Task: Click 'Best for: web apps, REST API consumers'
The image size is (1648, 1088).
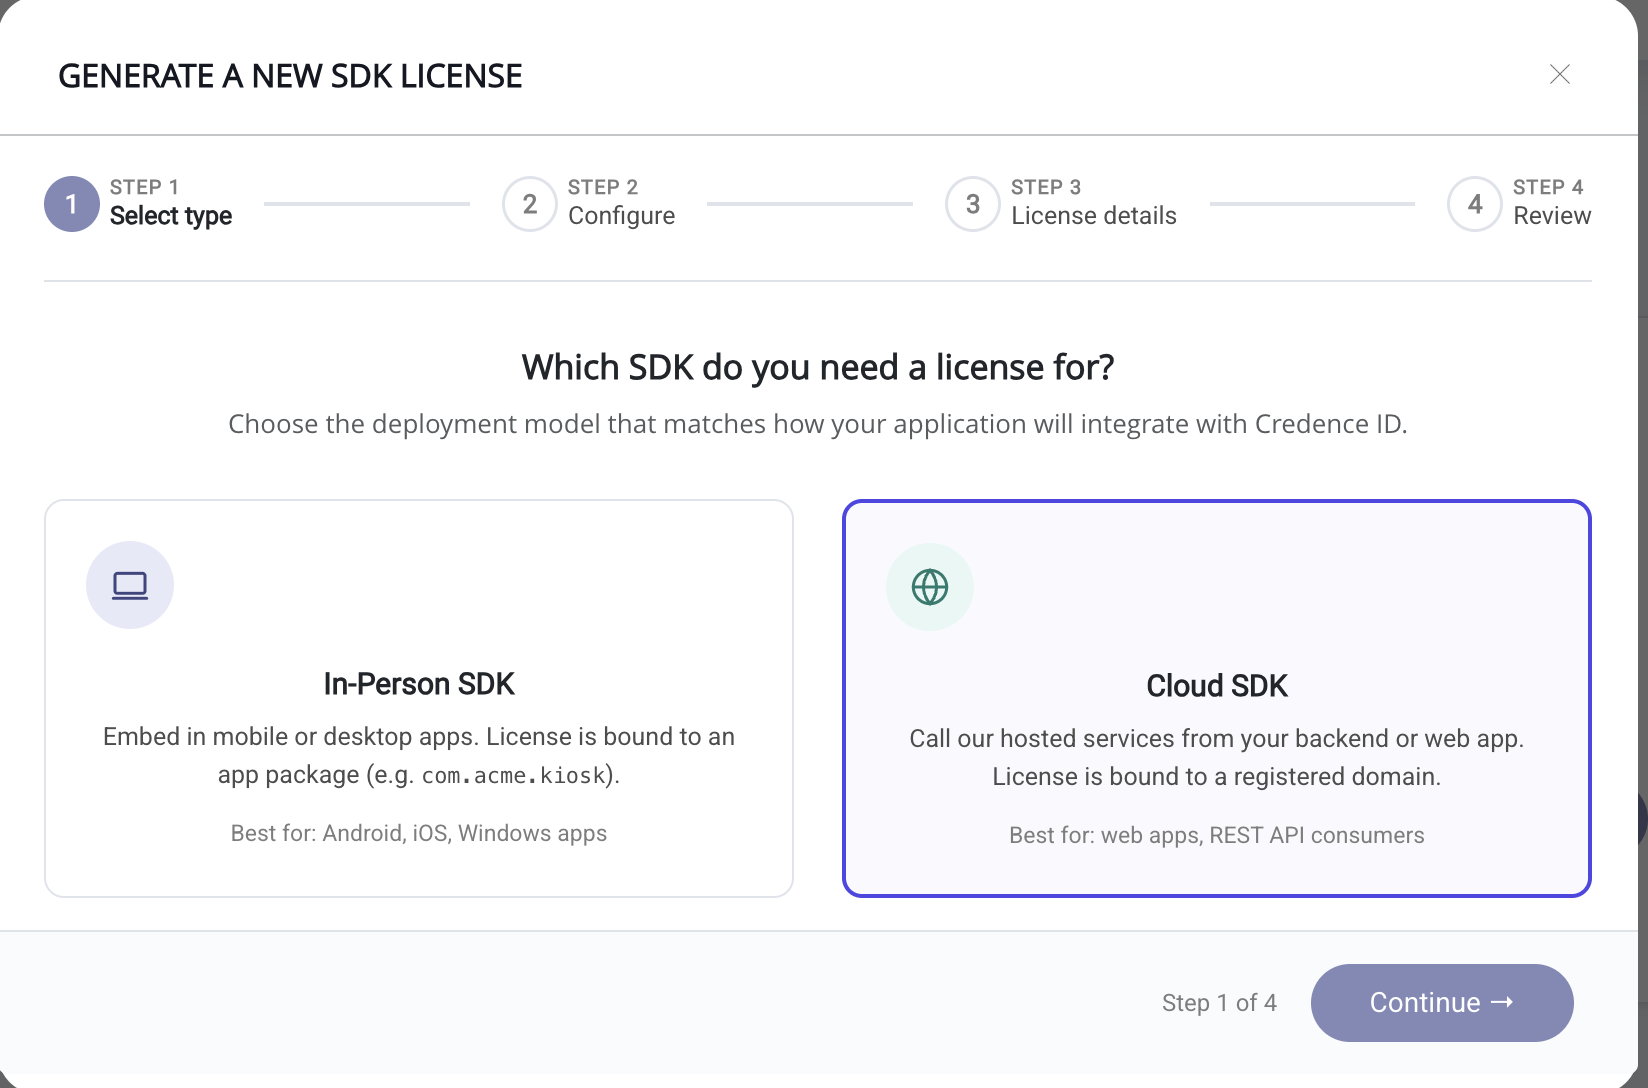Action: pos(1217,835)
